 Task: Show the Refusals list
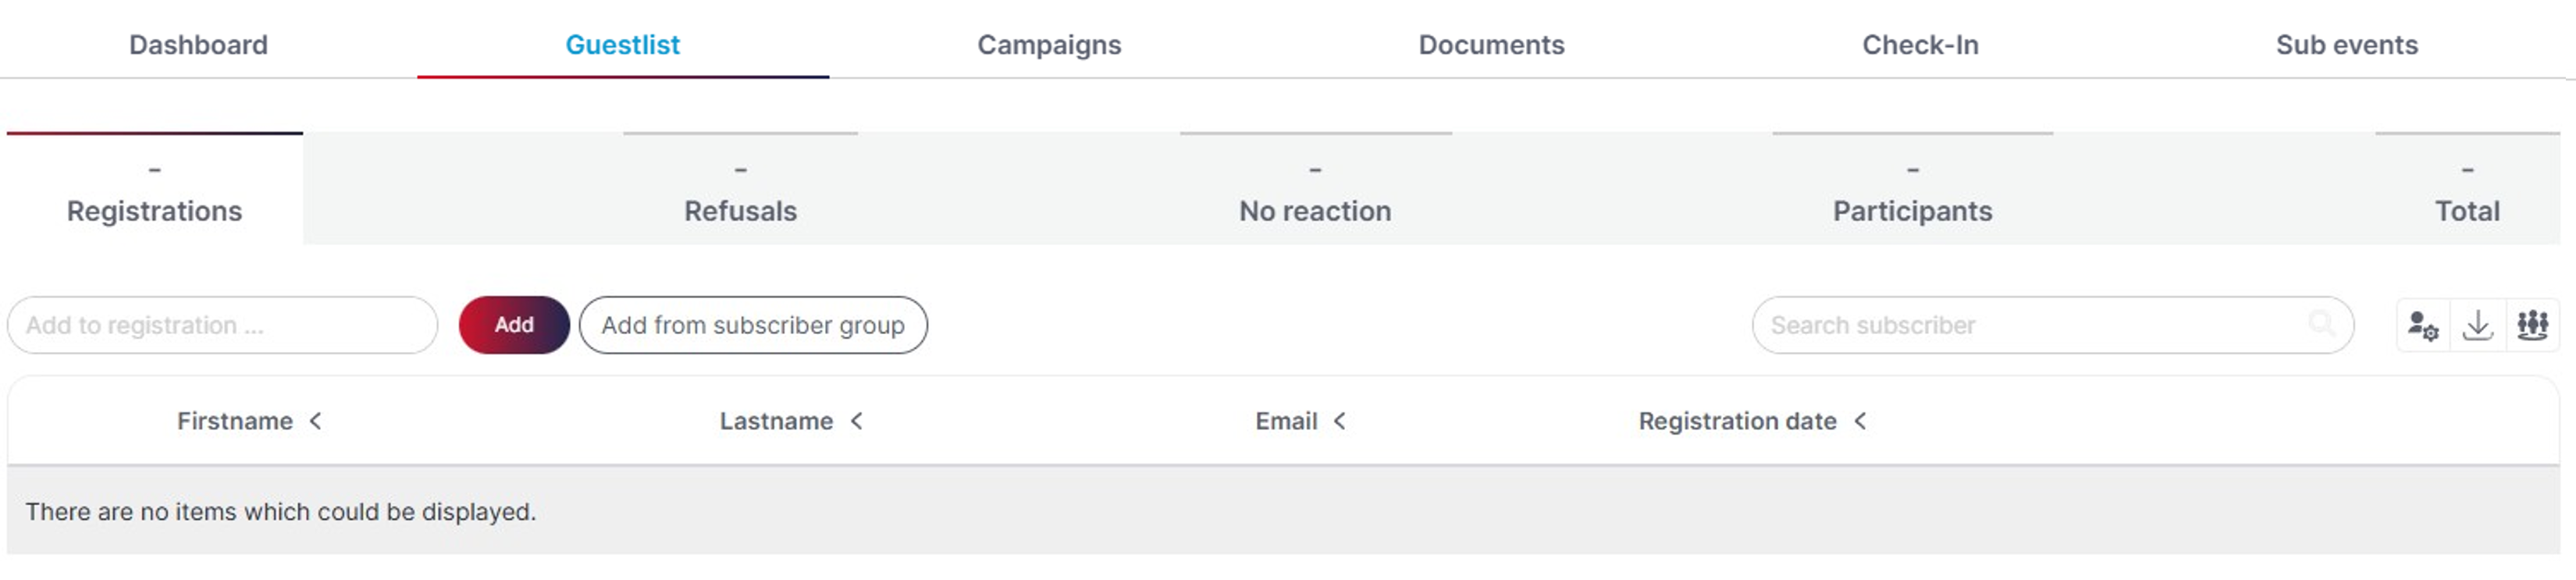pyautogui.click(x=740, y=189)
